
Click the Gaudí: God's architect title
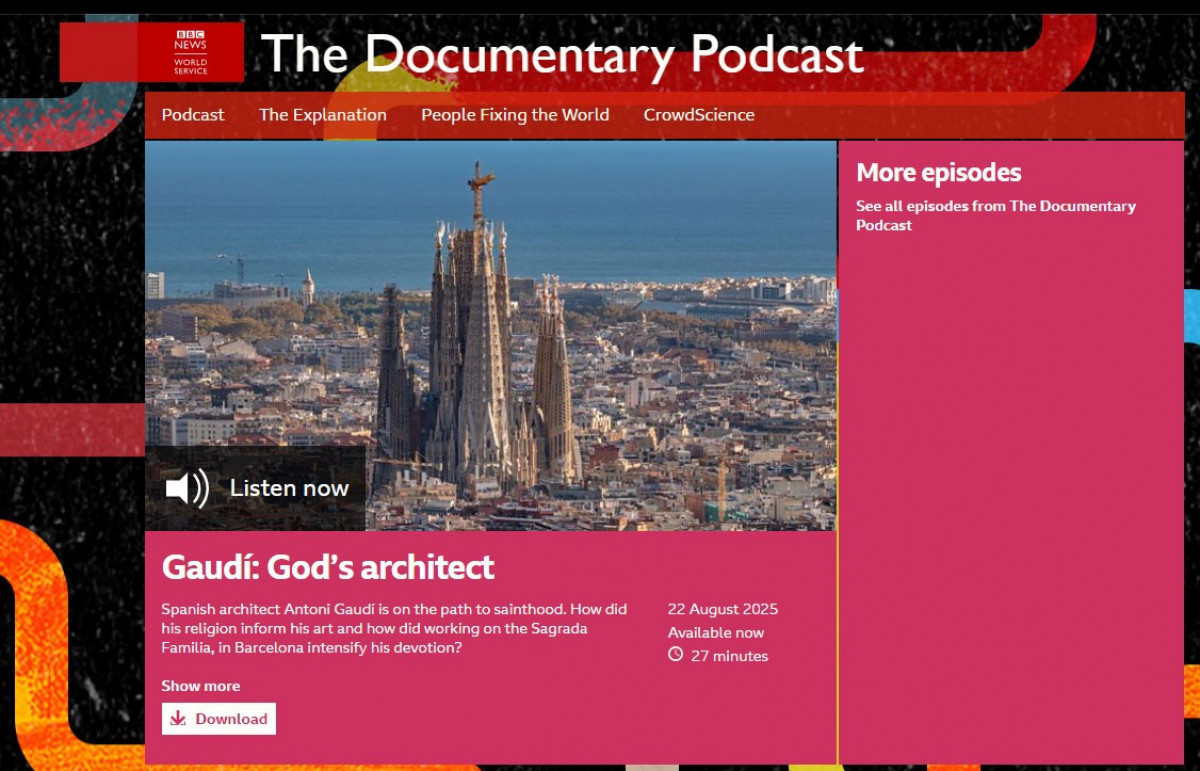click(328, 567)
